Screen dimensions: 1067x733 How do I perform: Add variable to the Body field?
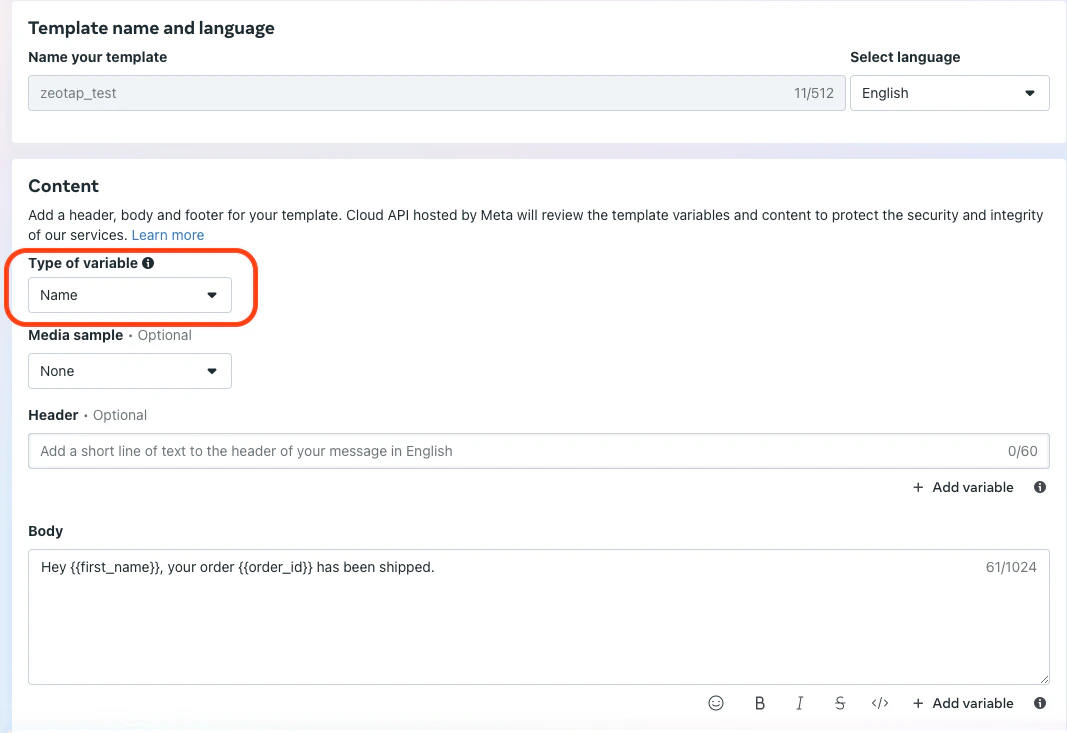963,703
